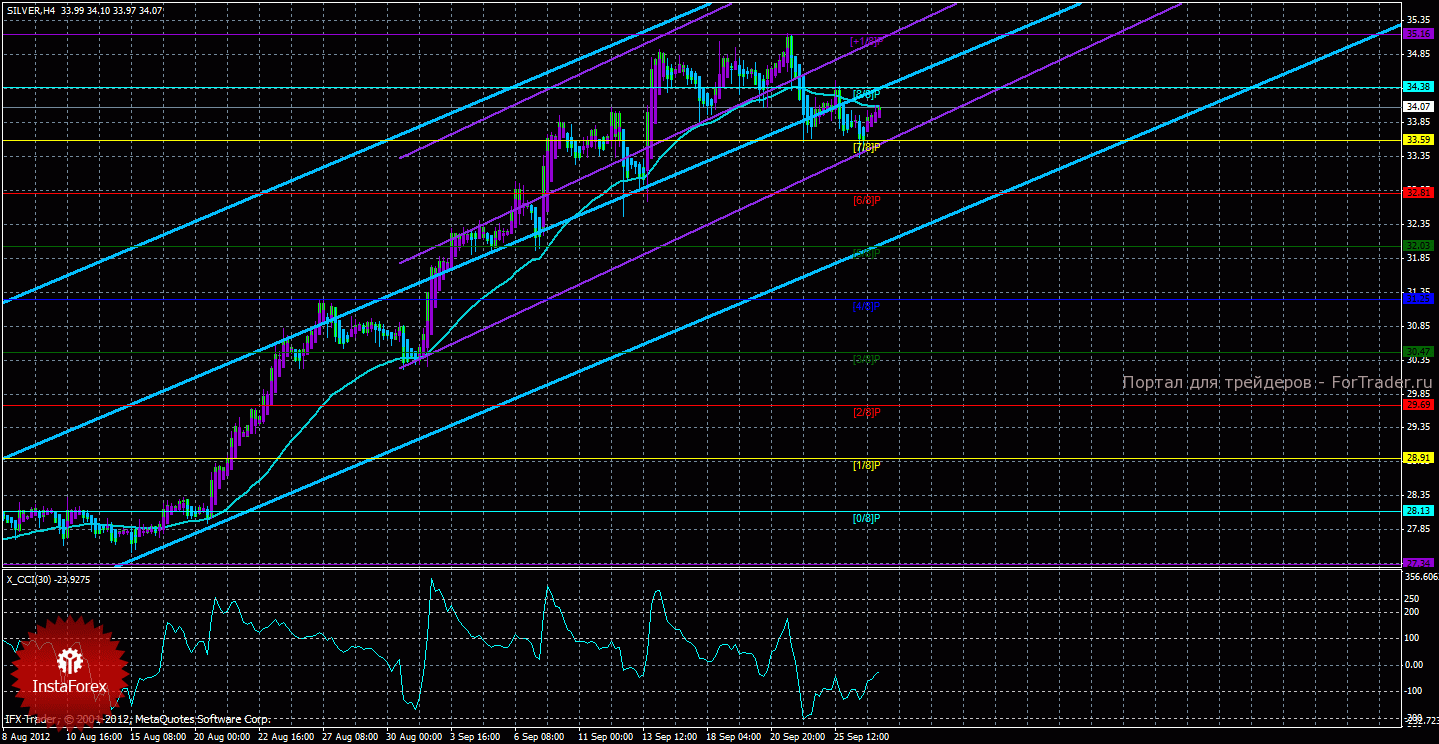Click the white 34.07 current price tag

pyautogui.click(x=1418, y=107)
